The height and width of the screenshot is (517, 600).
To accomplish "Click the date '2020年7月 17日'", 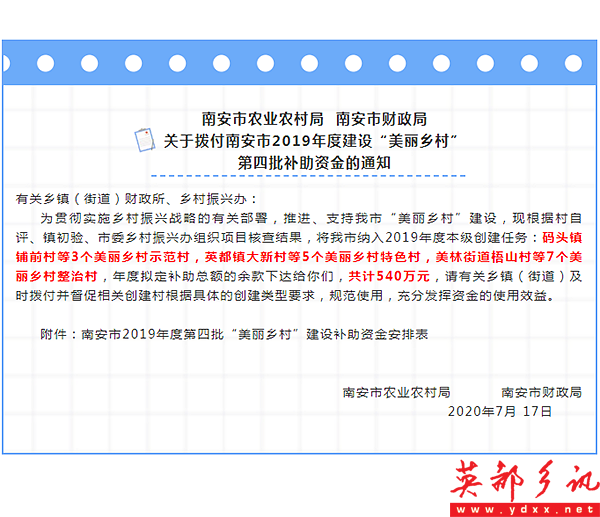I will [500, 411].
